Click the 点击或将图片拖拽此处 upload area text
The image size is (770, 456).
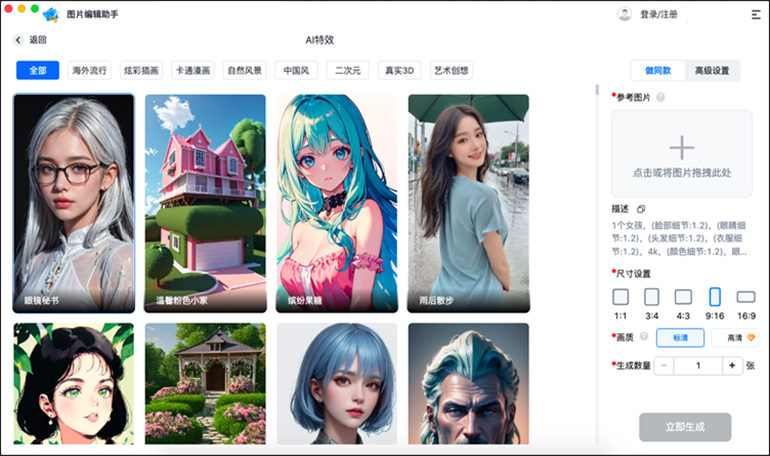(x=682, y=173)
